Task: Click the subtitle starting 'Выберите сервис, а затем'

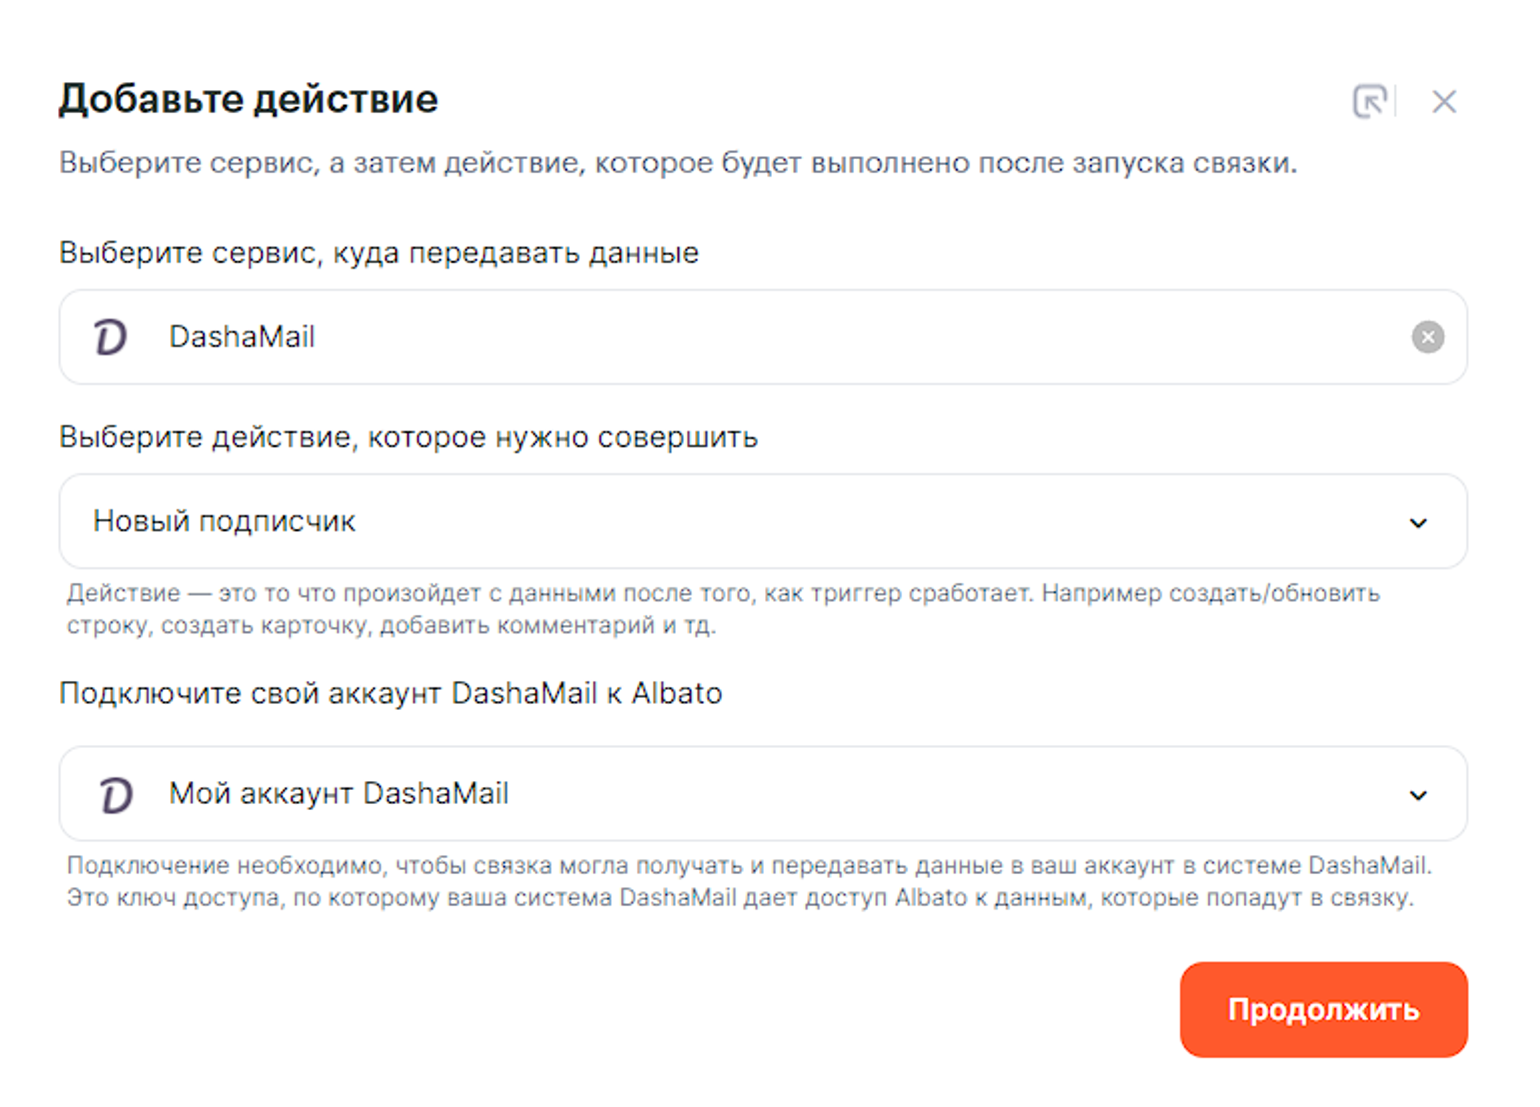Action: pyautogui.click(x=677, y=163)
